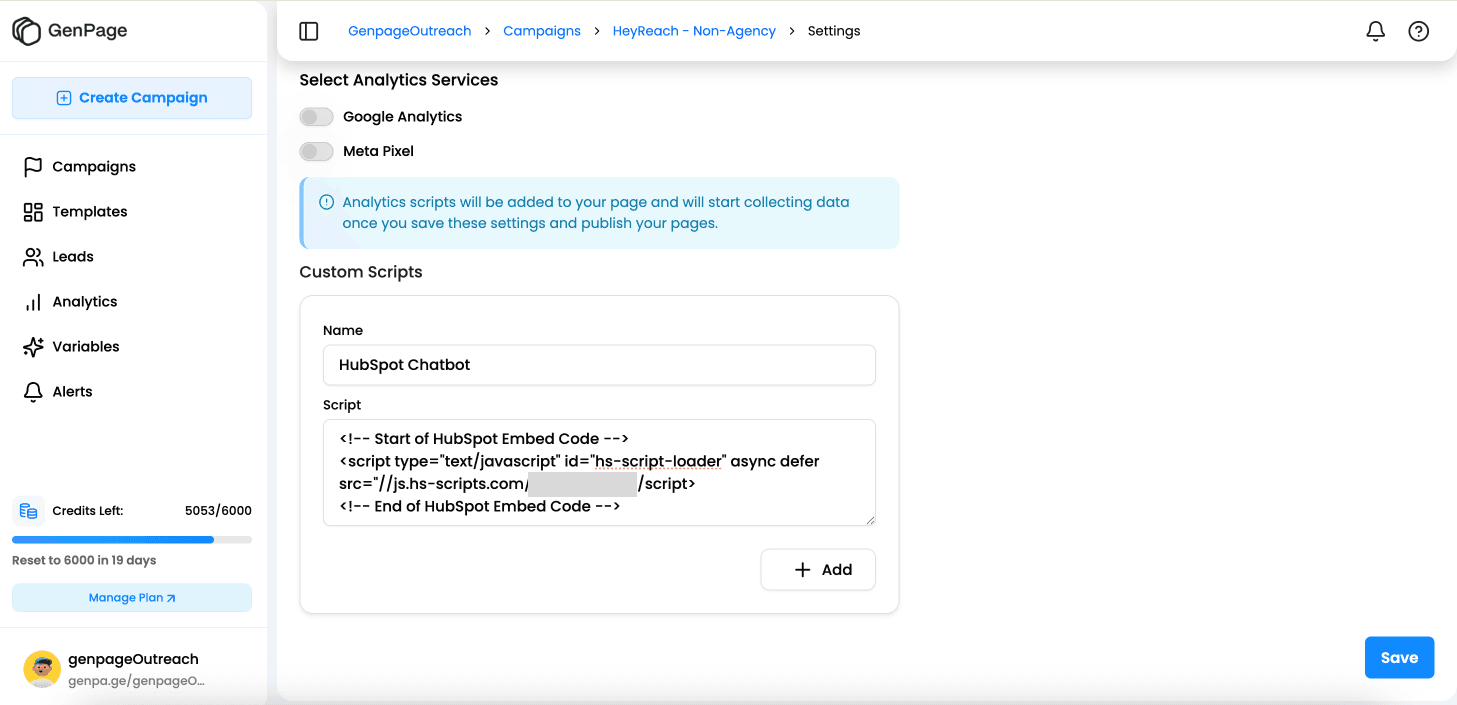The width and height of the screenshot is (1457, 705).
Task: Click the 'Custom Scripts' heading
Action: click(361, 272)
